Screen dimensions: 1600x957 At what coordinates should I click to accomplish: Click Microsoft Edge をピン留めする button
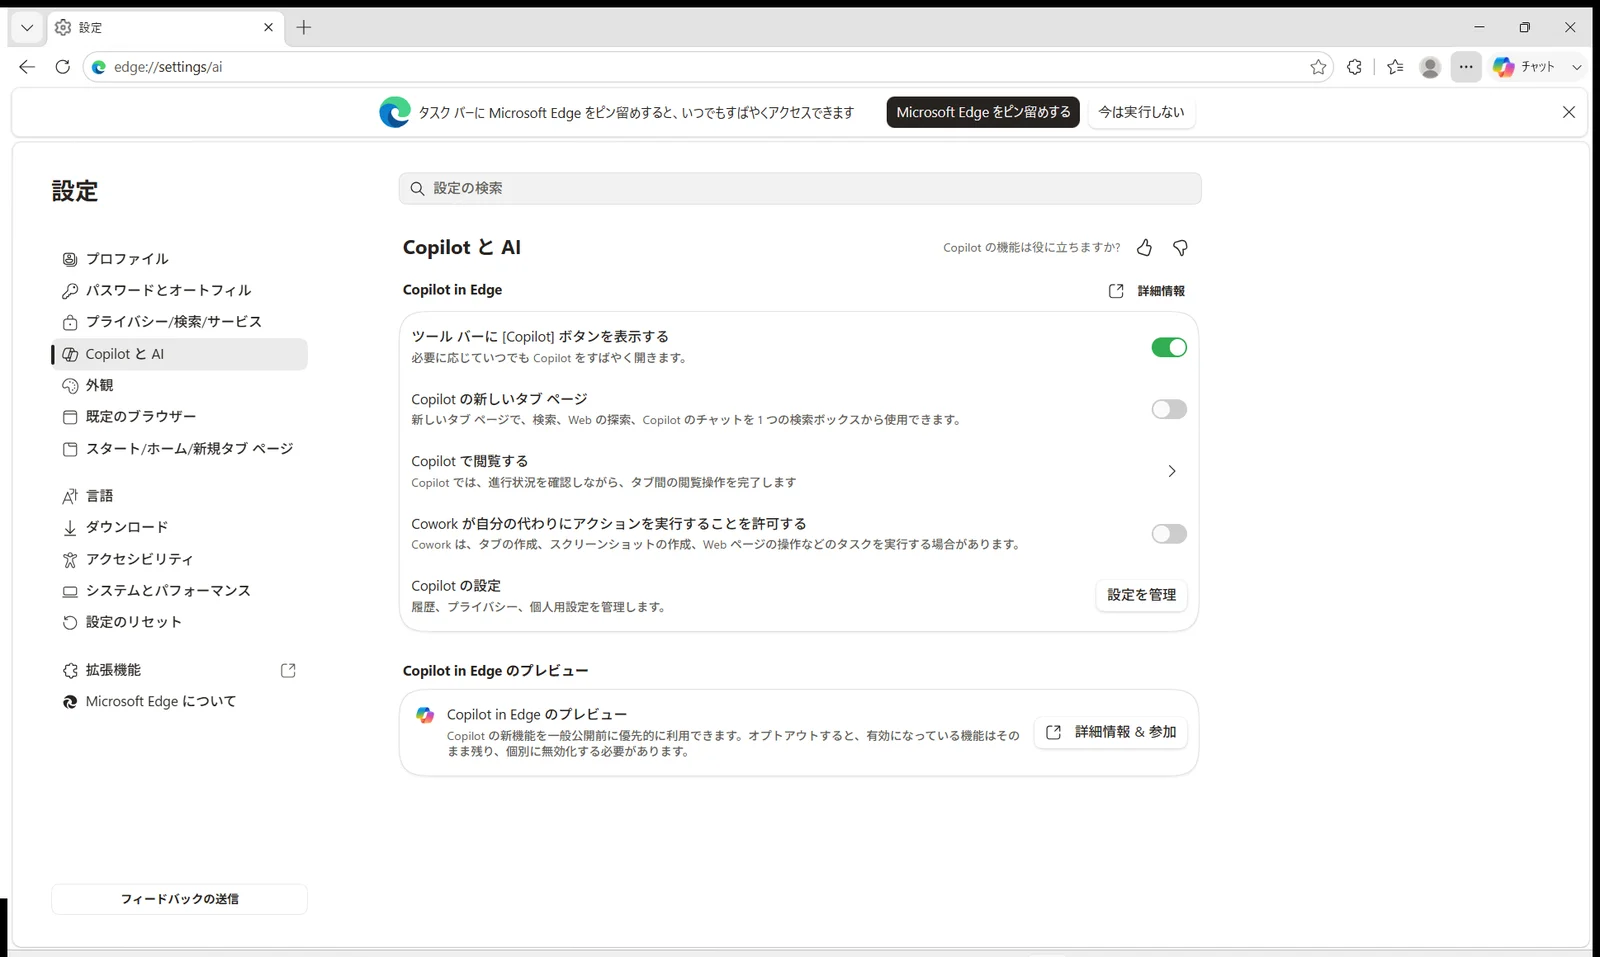click(x=983, y=112)
